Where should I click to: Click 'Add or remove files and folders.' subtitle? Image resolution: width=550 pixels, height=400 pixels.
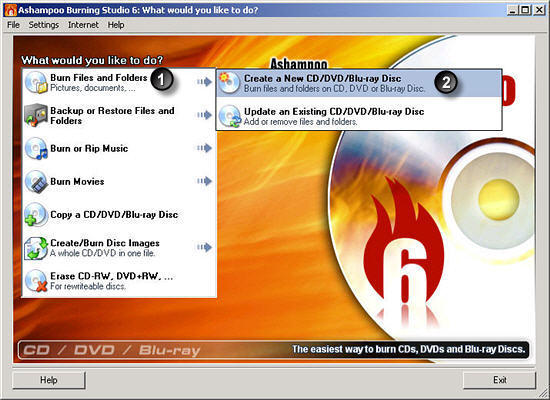301,122
